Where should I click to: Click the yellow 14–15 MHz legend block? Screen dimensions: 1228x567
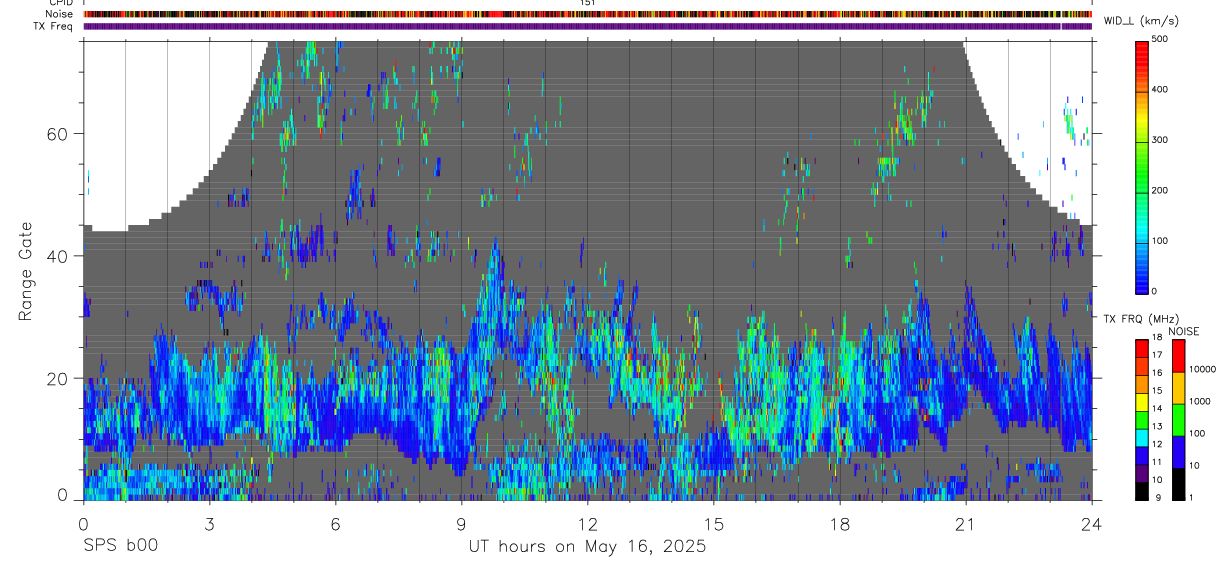click(x=1142, y=402)
